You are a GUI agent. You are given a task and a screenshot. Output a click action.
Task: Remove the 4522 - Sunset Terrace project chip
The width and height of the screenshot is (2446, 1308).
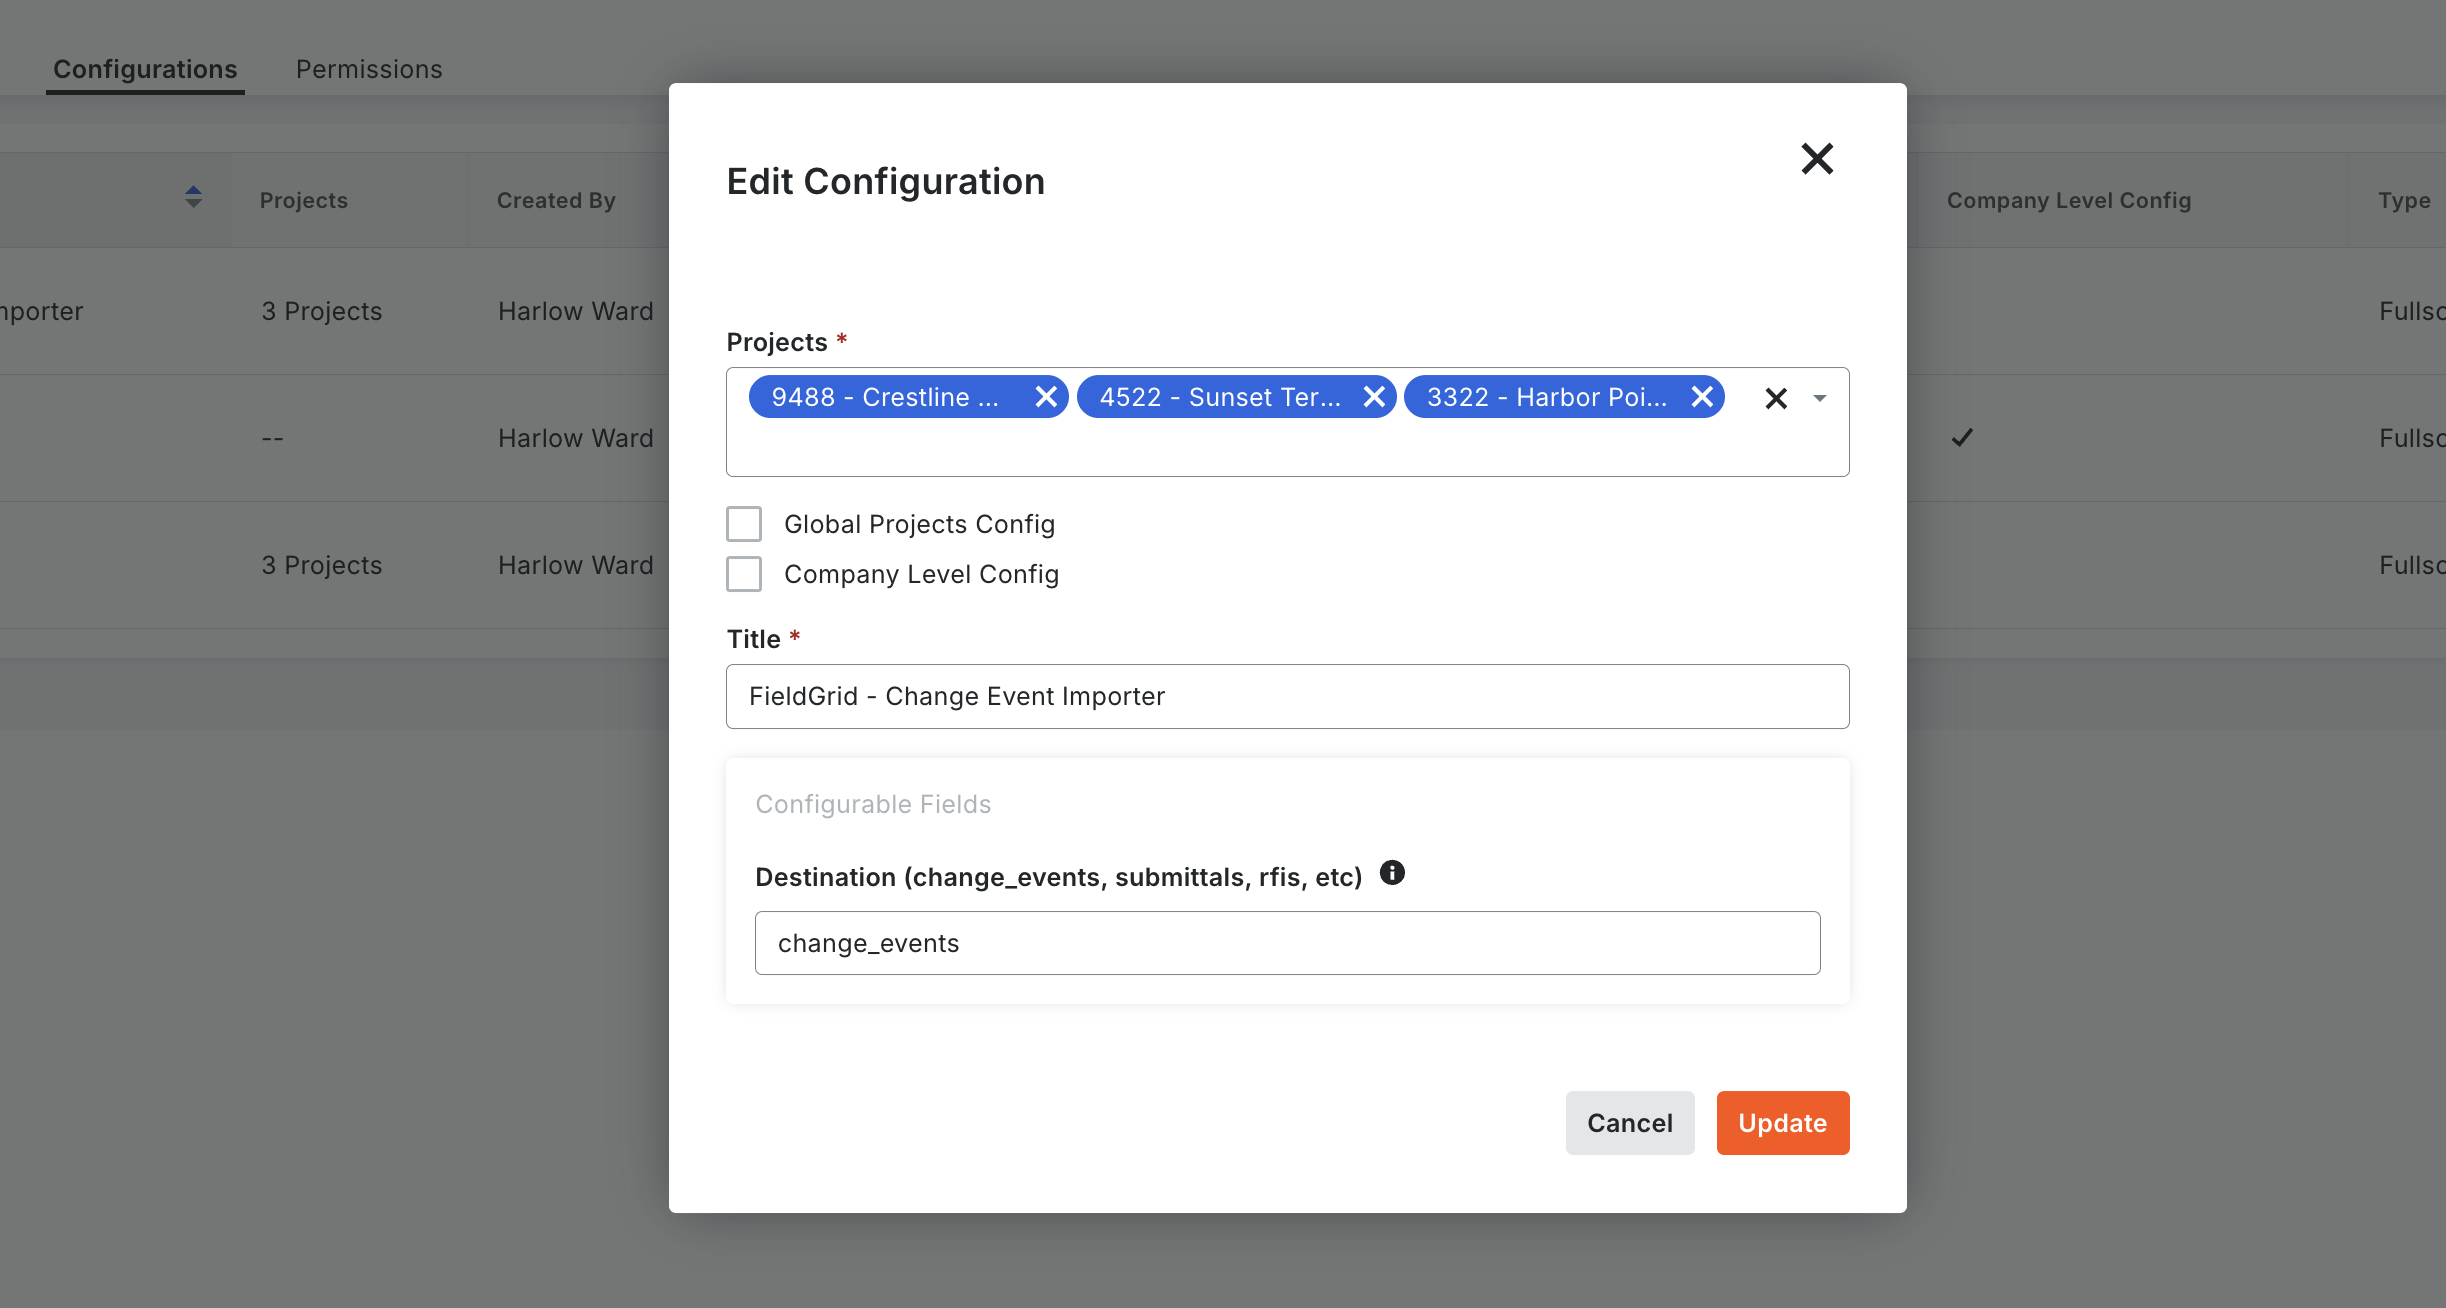[x=1373, y=396]
